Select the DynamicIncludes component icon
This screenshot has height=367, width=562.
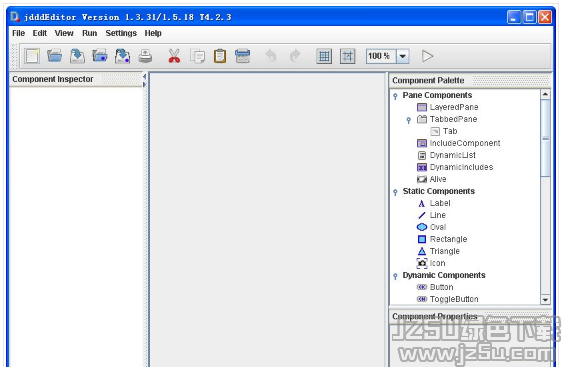[422, 167]
